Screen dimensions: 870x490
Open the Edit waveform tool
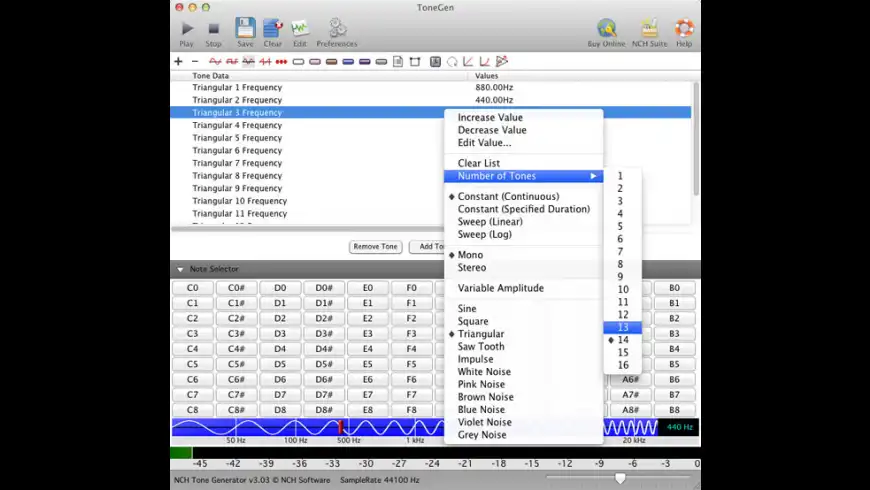(300, 29)
